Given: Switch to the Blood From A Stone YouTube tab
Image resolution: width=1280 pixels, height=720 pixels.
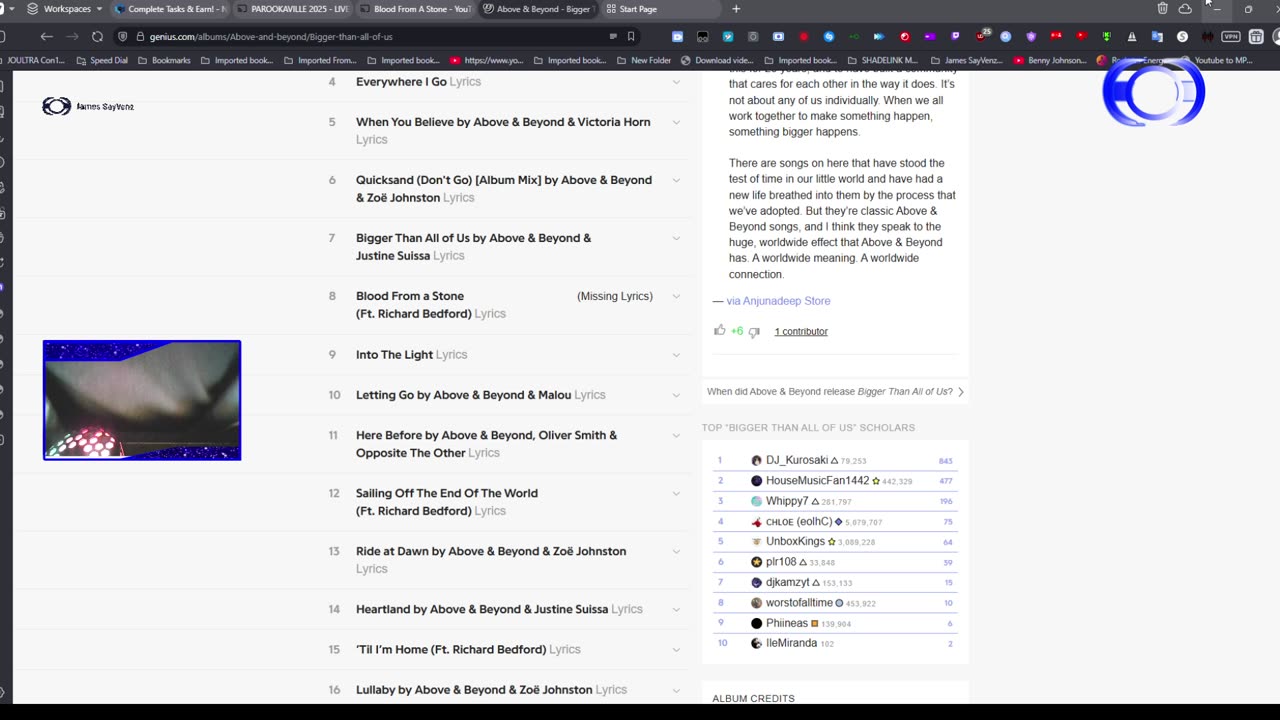Looking at the screenshot, I should pyautogui.click(x=415, y=9).
